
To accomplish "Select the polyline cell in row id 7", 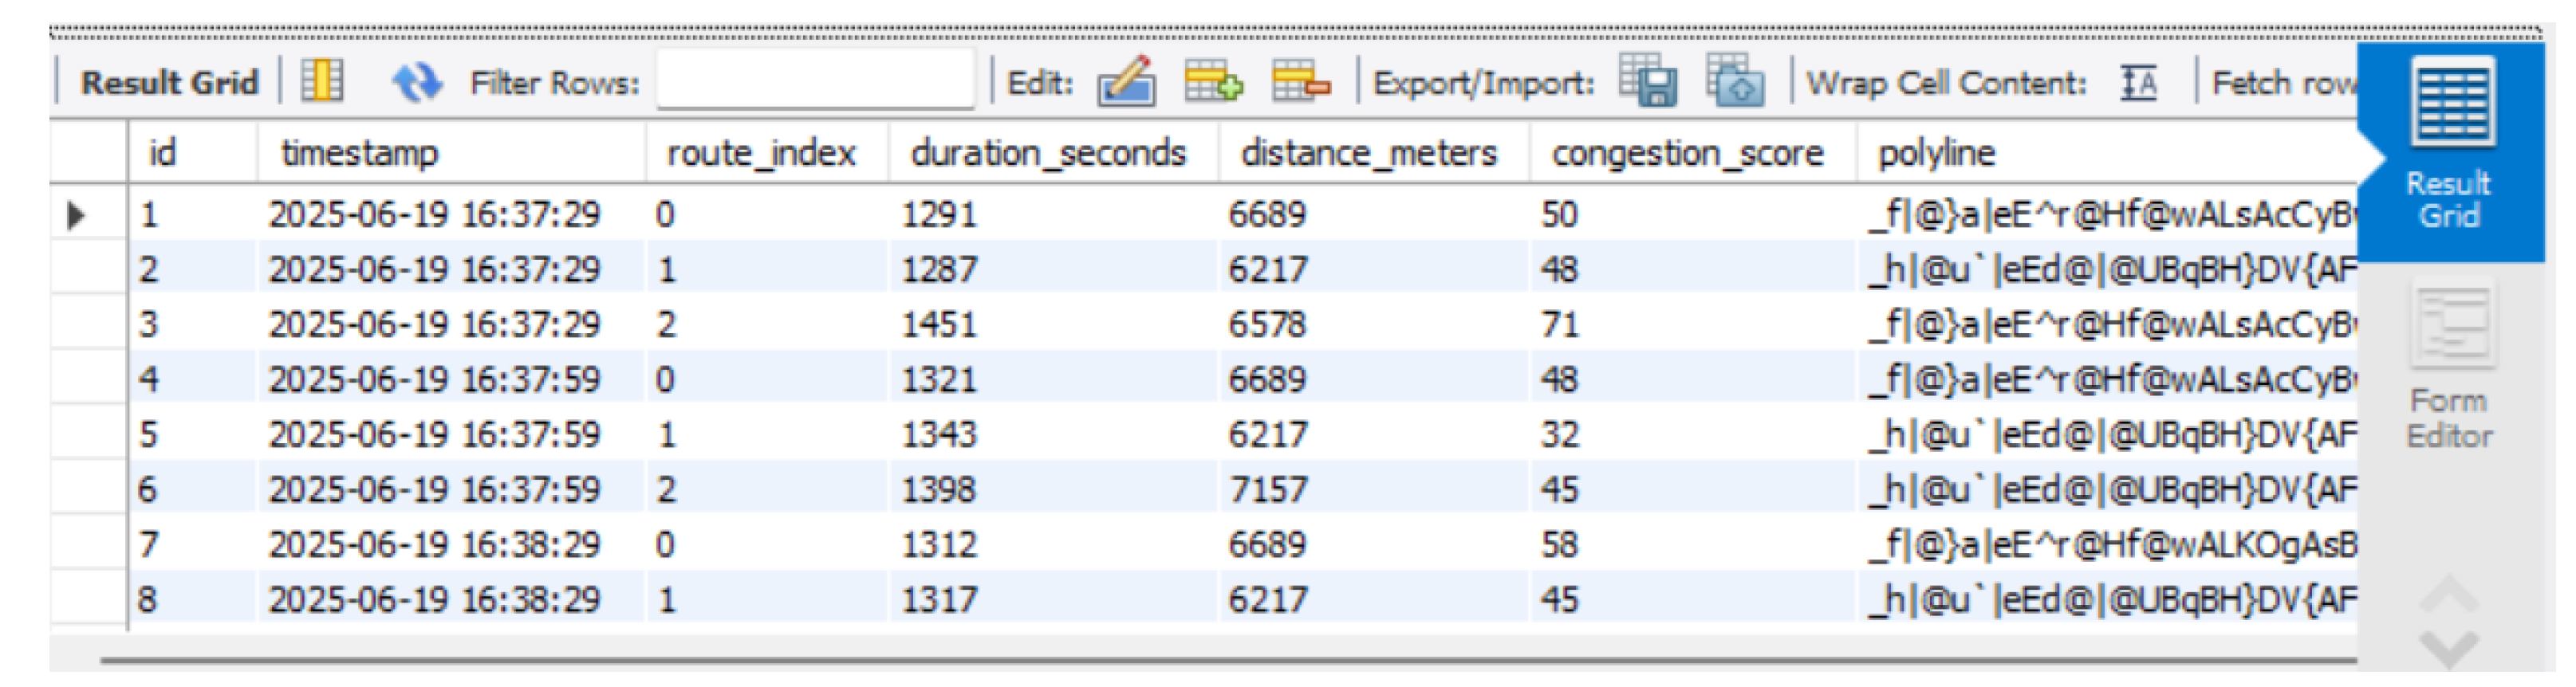I will point(2107,544).
